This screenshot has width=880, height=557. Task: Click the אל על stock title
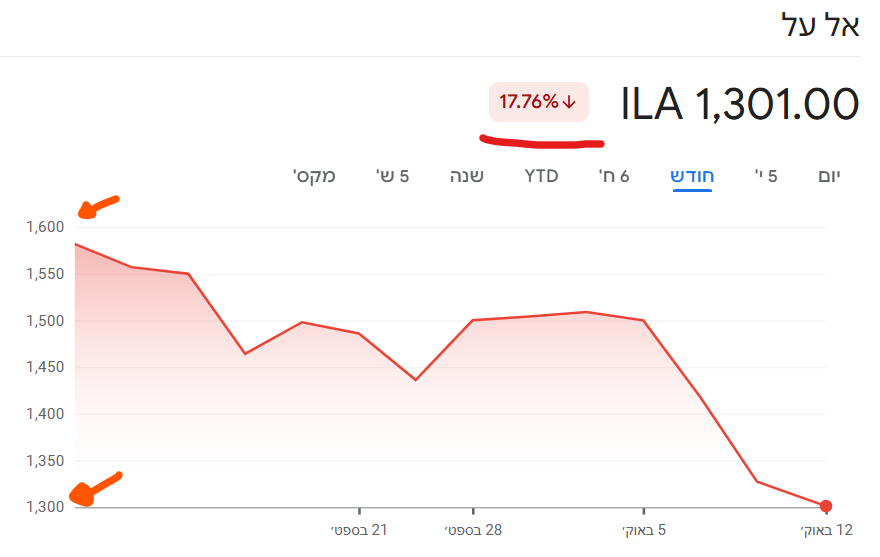tap(819, 27)
